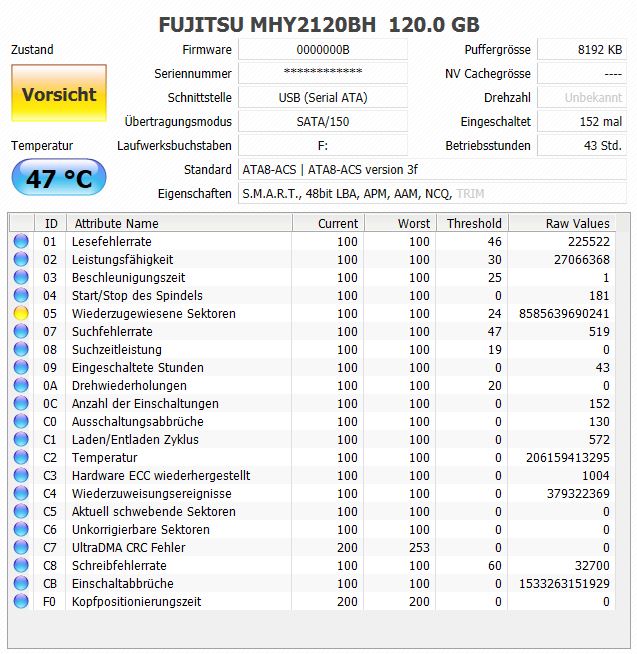Click the blue status icon for Drehwiederholungen
This screenshot has height=654, width=637.
(21, 385)
